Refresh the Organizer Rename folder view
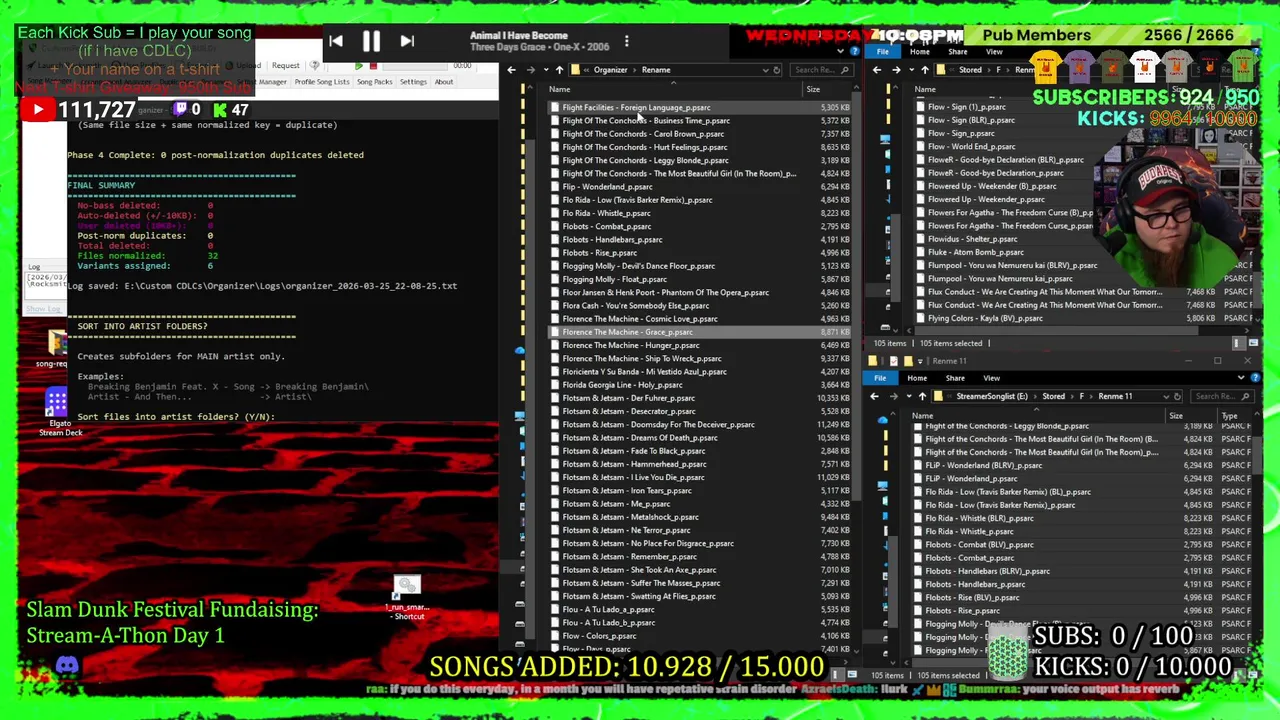Viewport: 1280px width, 720px height. click(x=777, y=70)
